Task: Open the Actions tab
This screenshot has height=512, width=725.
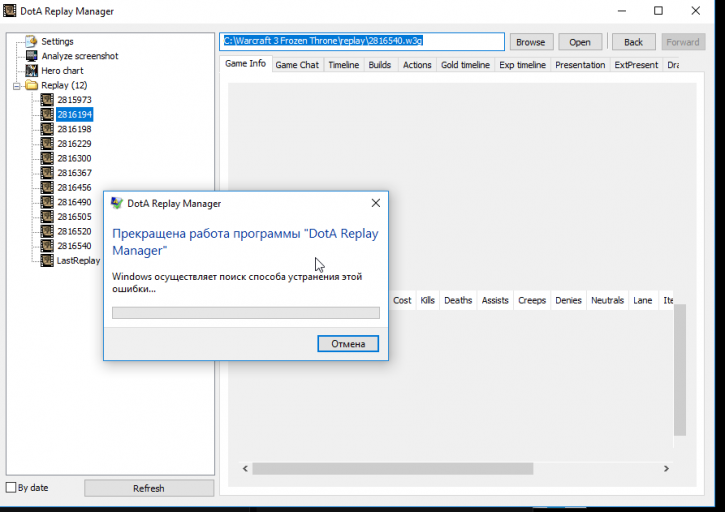Action: tap(417, 65)
